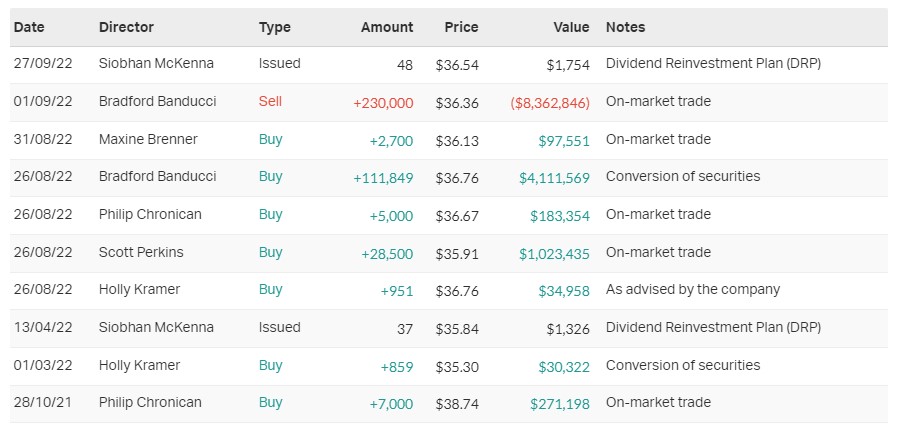Click the $38.74 price cell
The height and width of the screenshot is (432, 901).
click(x=457, y=403)
